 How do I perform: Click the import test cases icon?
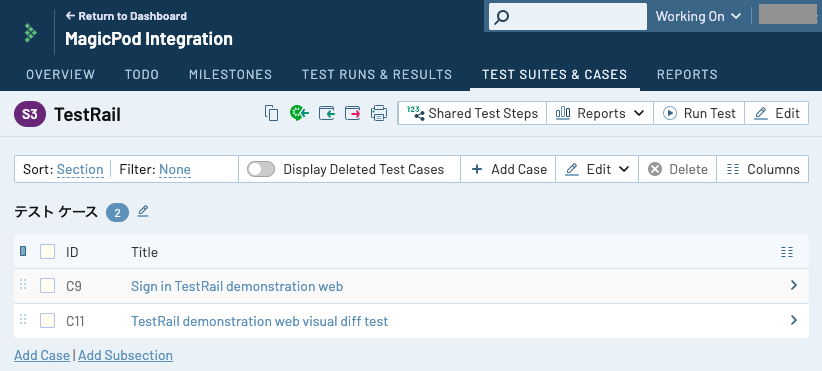[327, 113]
